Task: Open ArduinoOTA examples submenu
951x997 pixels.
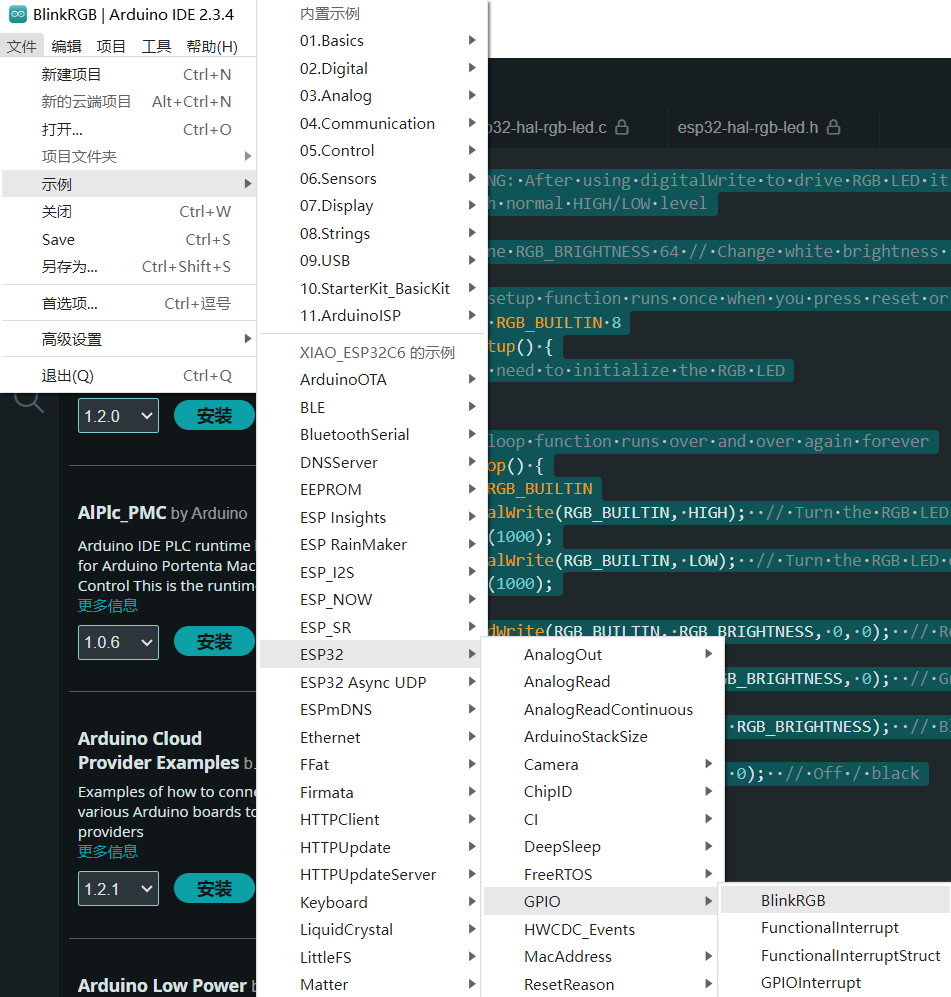Action: pyautogui.click(x=373, y=380)
